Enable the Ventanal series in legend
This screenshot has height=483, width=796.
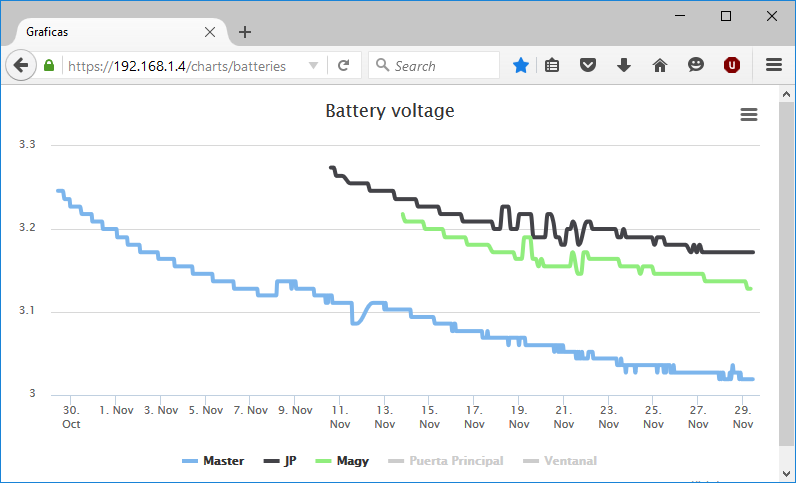560,461
